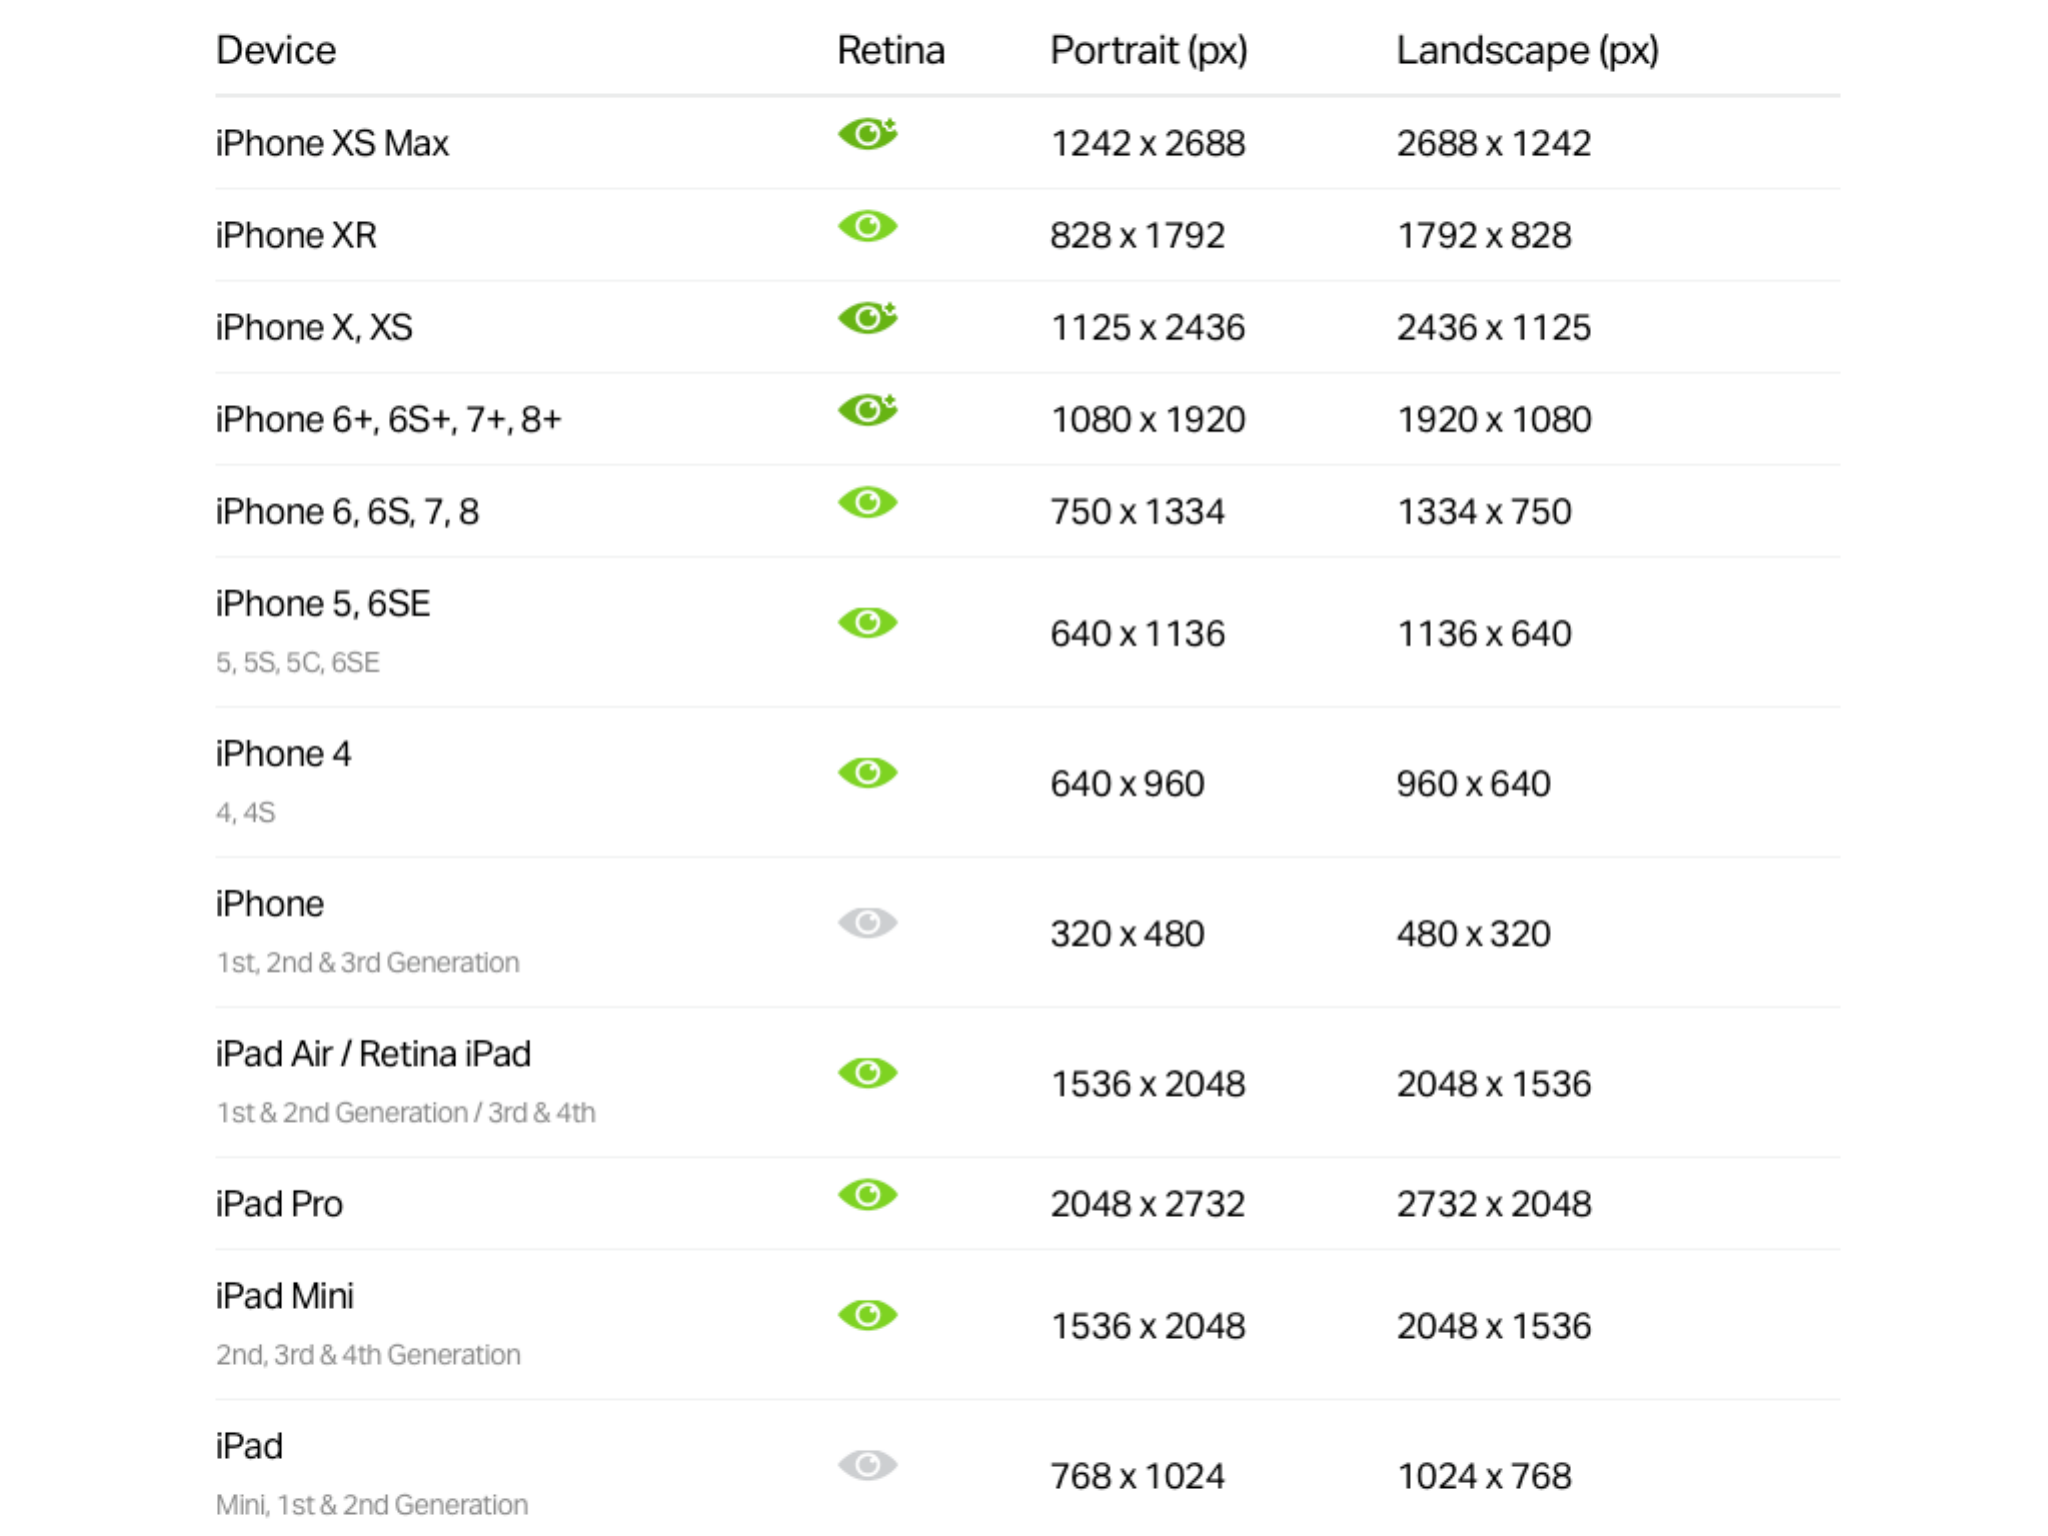Click the gray eye icon for original iPhone
Image resolution: width=2048 pixels, height=1536 pixels.
867,923
